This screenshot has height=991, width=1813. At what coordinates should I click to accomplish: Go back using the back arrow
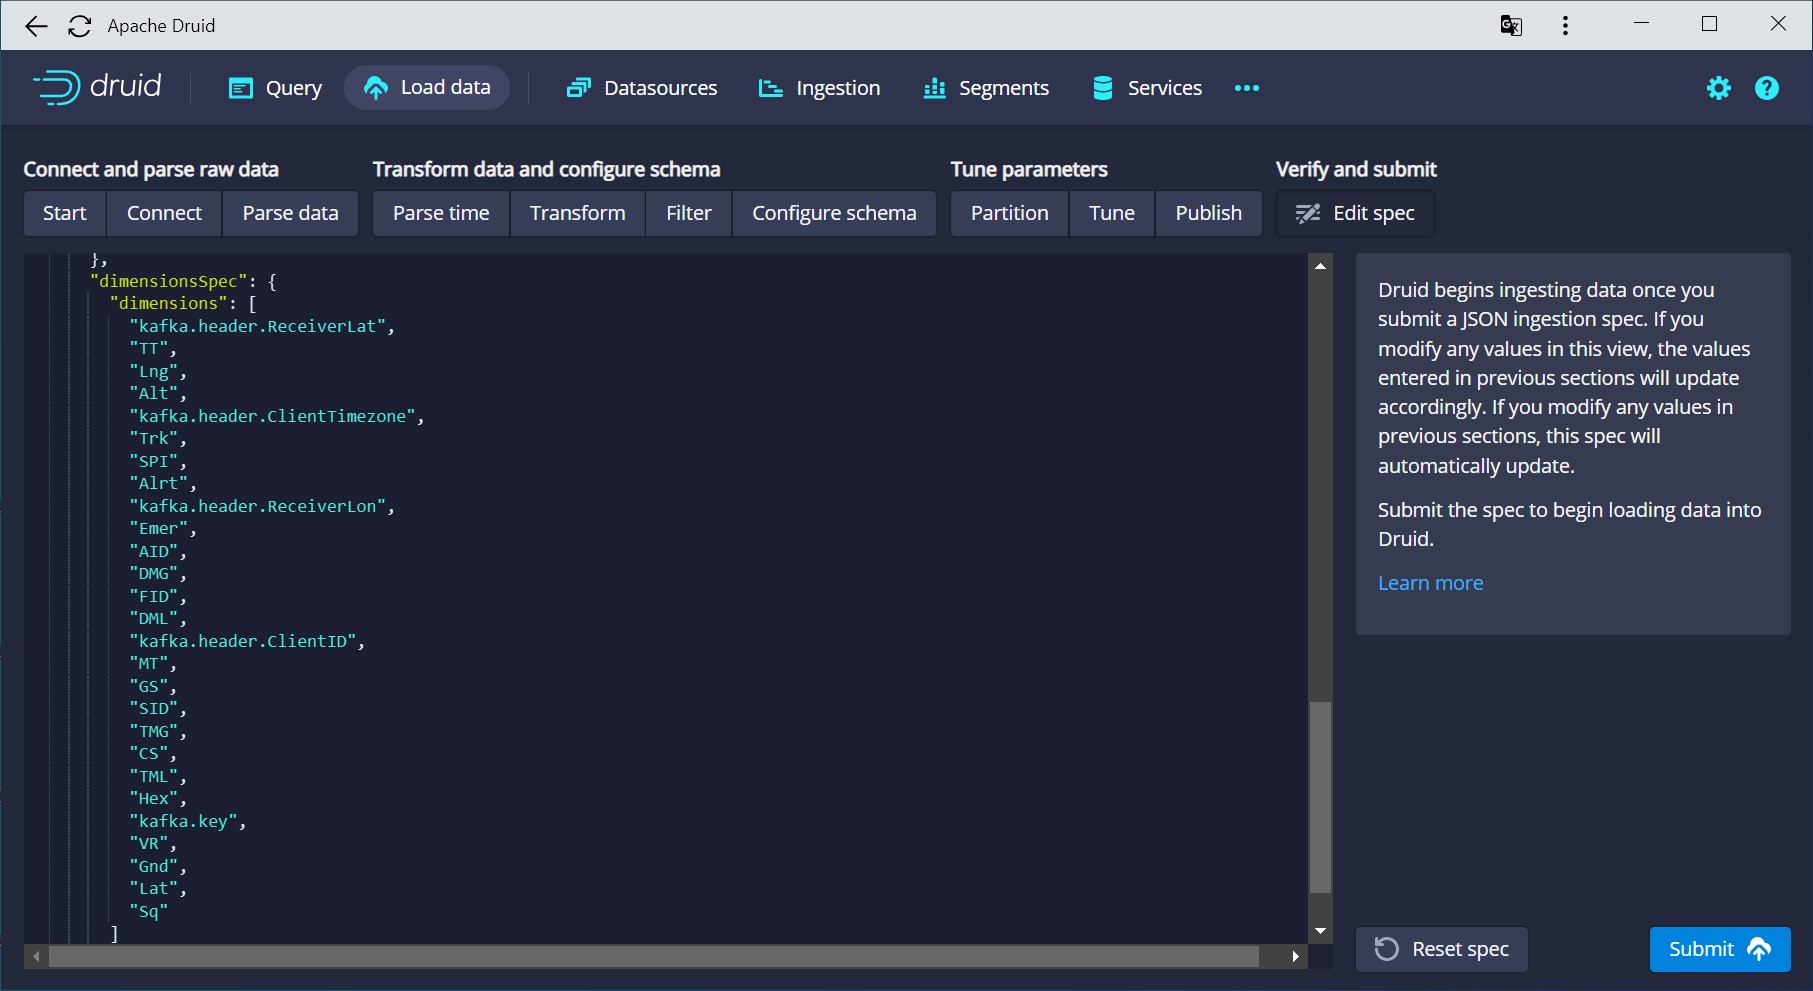click(36, 26)
